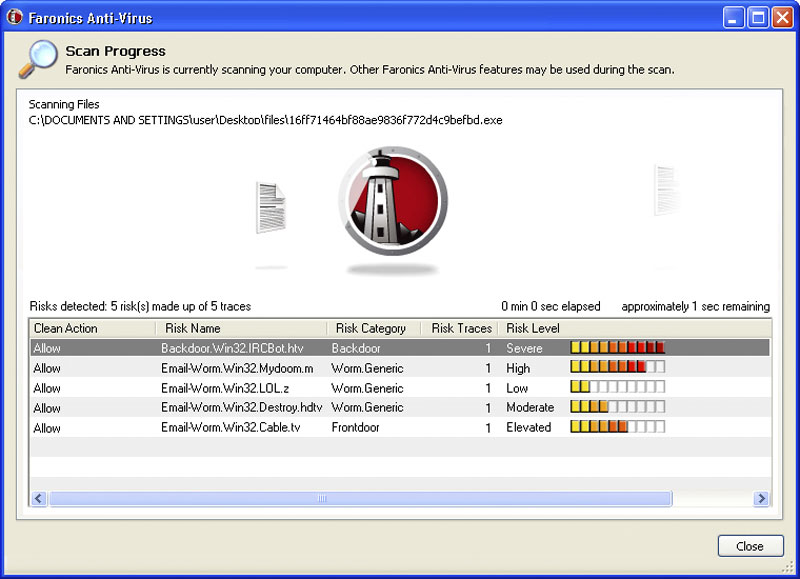Screen dimensions: 800x579
Task: Select the Email-Worm.Win32.Mydoom.m row
Action: click(399, 368)
